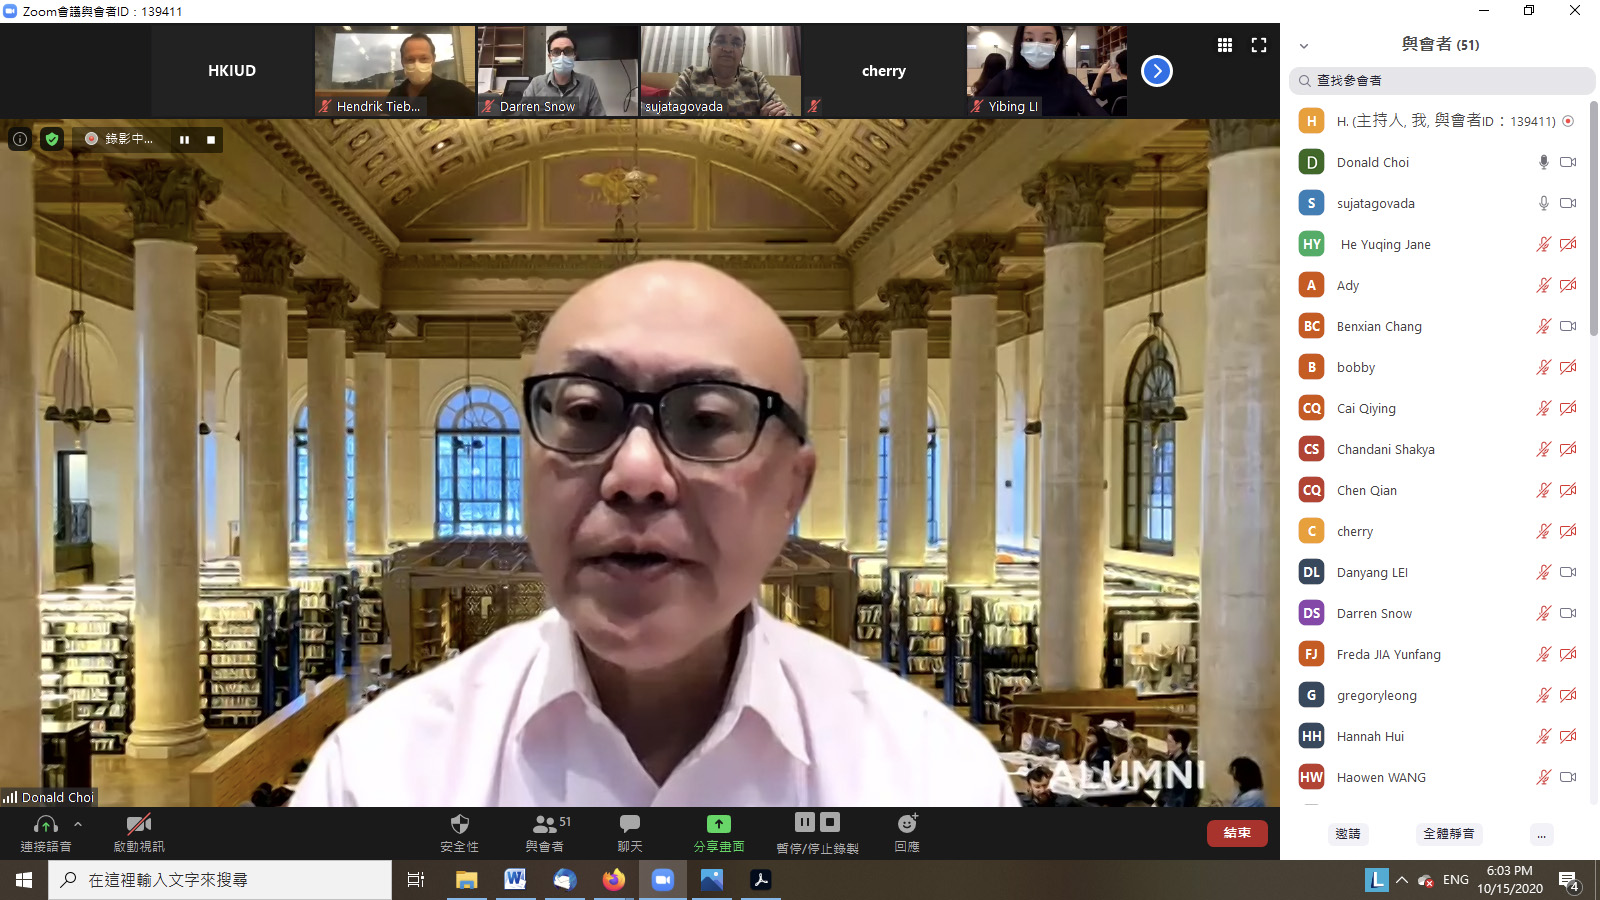1600x900 pixels.
Task: Toggle sujatagovada's camera in participant list
Action: coord(1567,203)
